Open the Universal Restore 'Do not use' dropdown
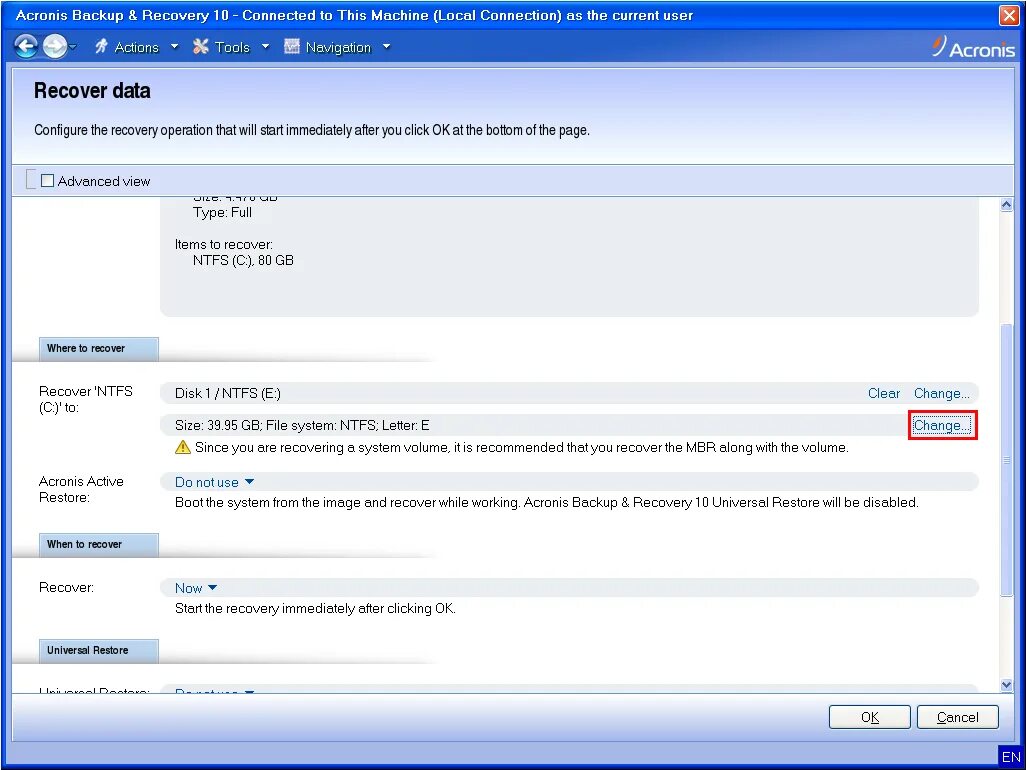Viewport: 1026px width, 770px height. 213,692
